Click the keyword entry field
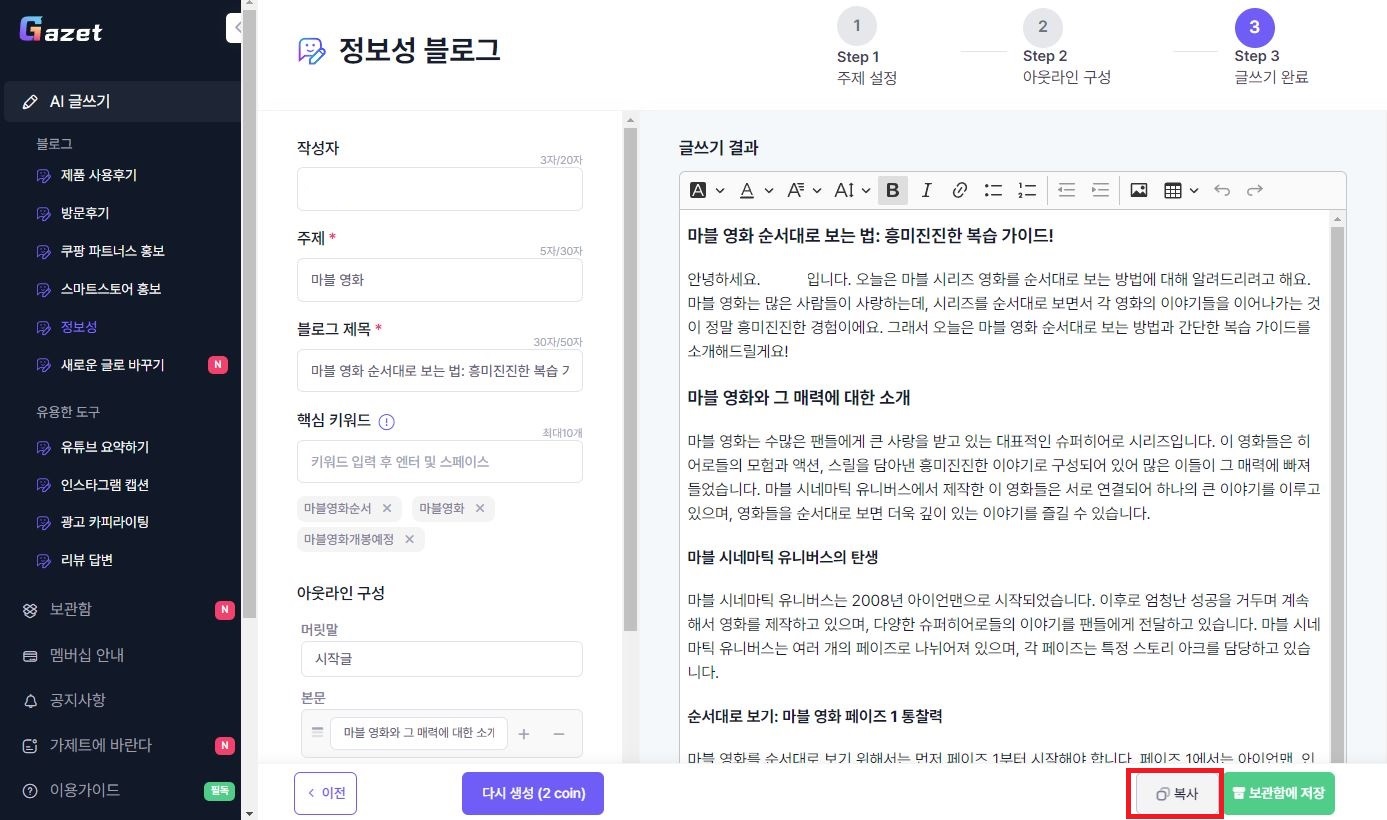Viewport: 1387px width, 820px height. click(440, 462)
